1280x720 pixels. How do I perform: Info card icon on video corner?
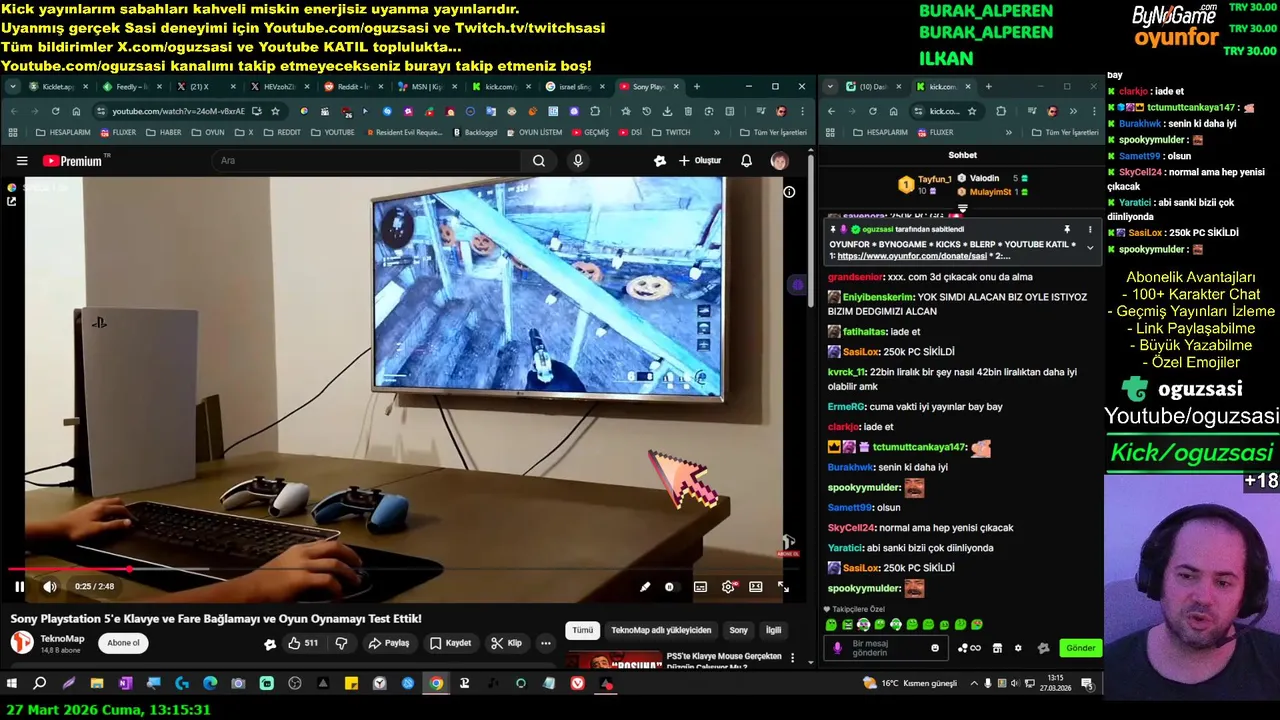[789, 192]
